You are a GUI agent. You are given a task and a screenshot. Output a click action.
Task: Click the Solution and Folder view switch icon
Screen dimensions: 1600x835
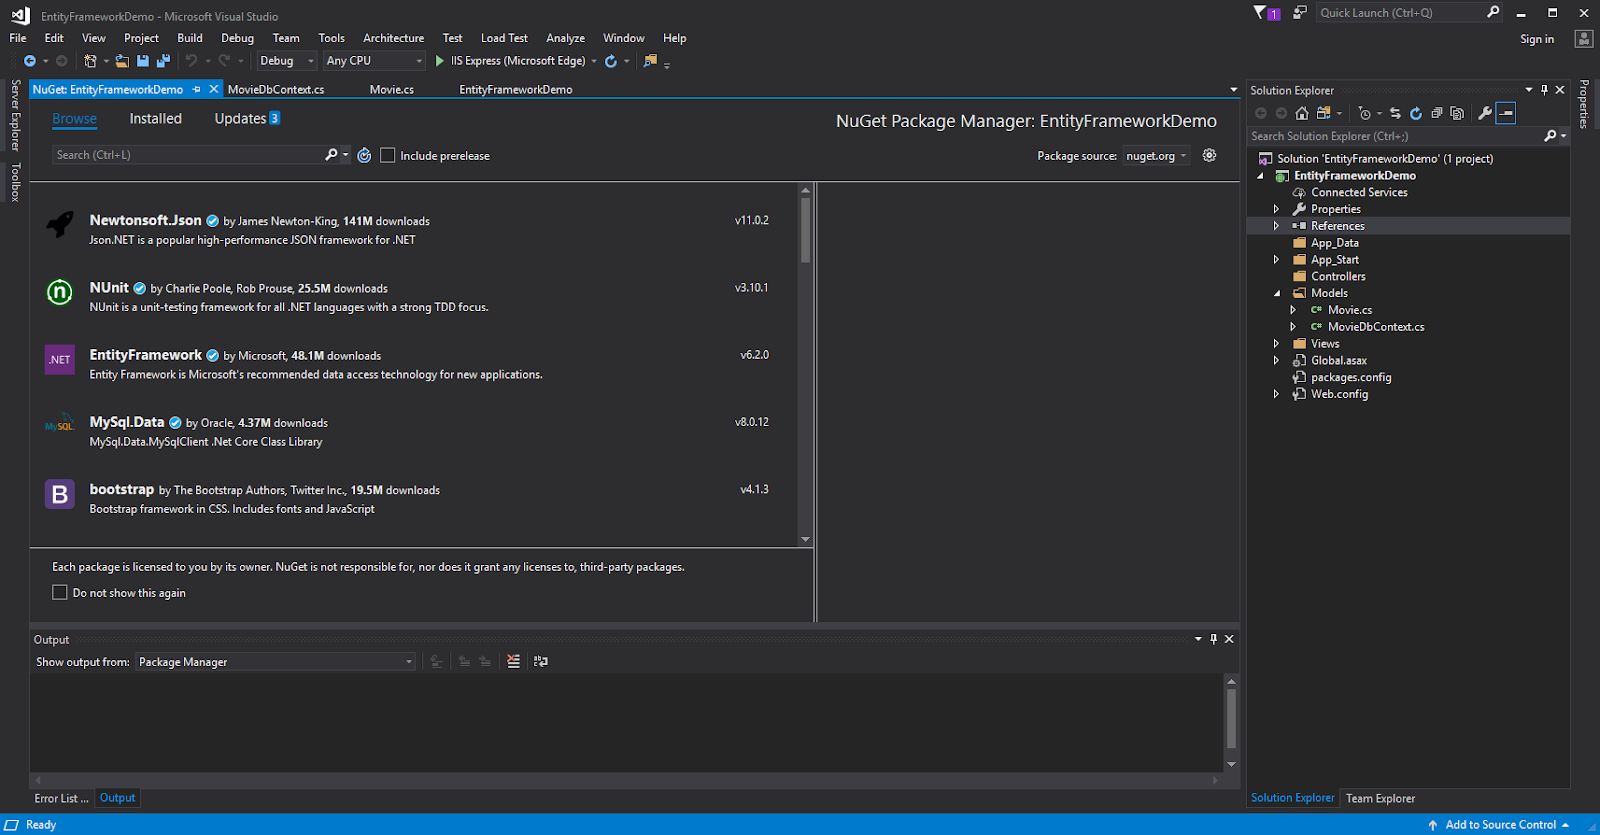[x=1324, y=113]
